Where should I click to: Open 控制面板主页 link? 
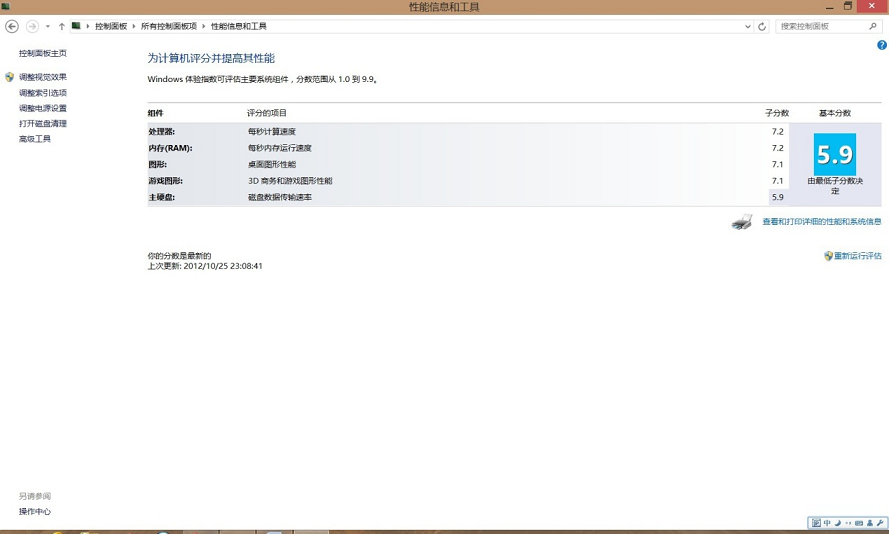tap(43, 53)
